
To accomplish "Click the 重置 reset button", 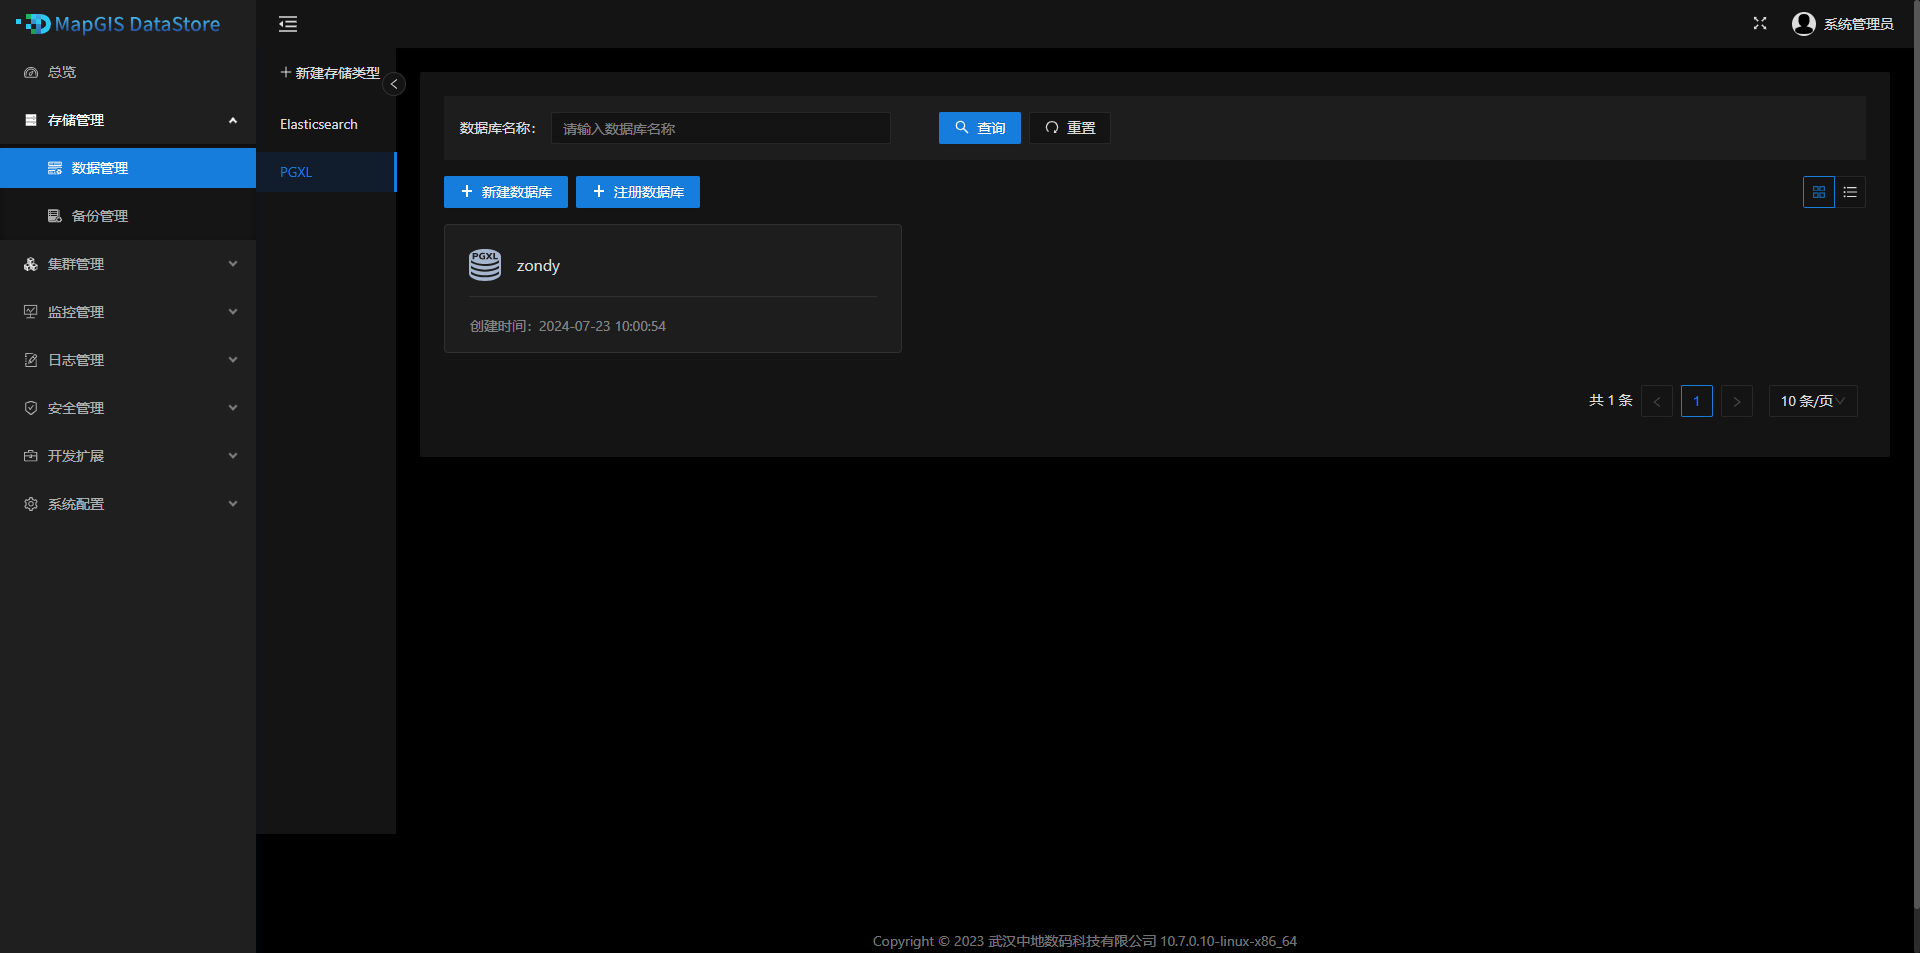I will (1070, 128).
